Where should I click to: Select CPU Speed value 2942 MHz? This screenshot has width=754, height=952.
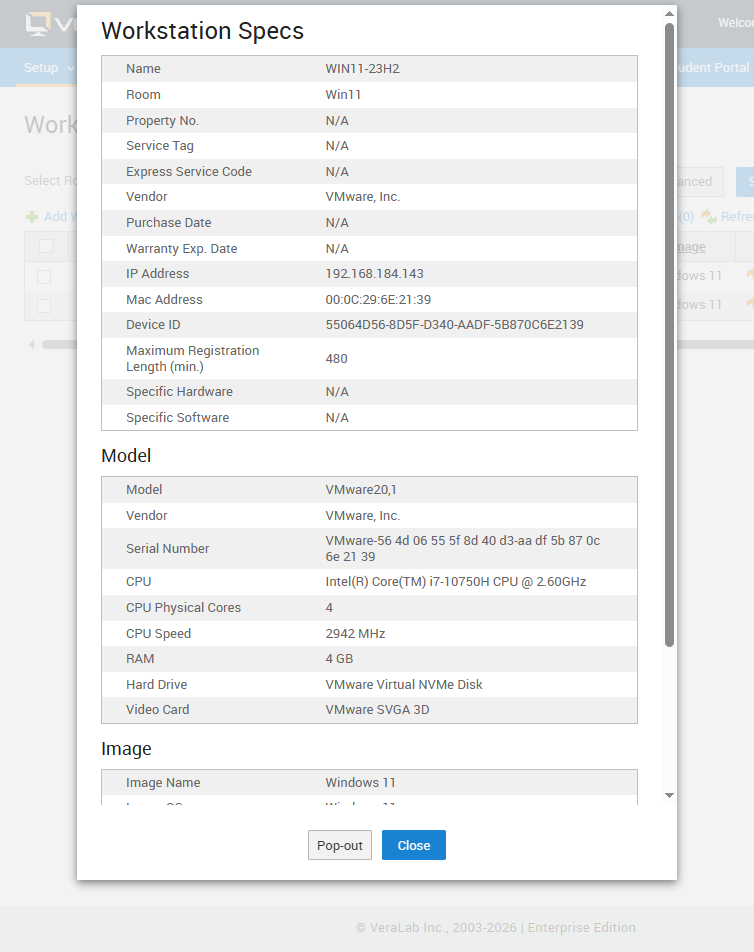coord(355,633)
